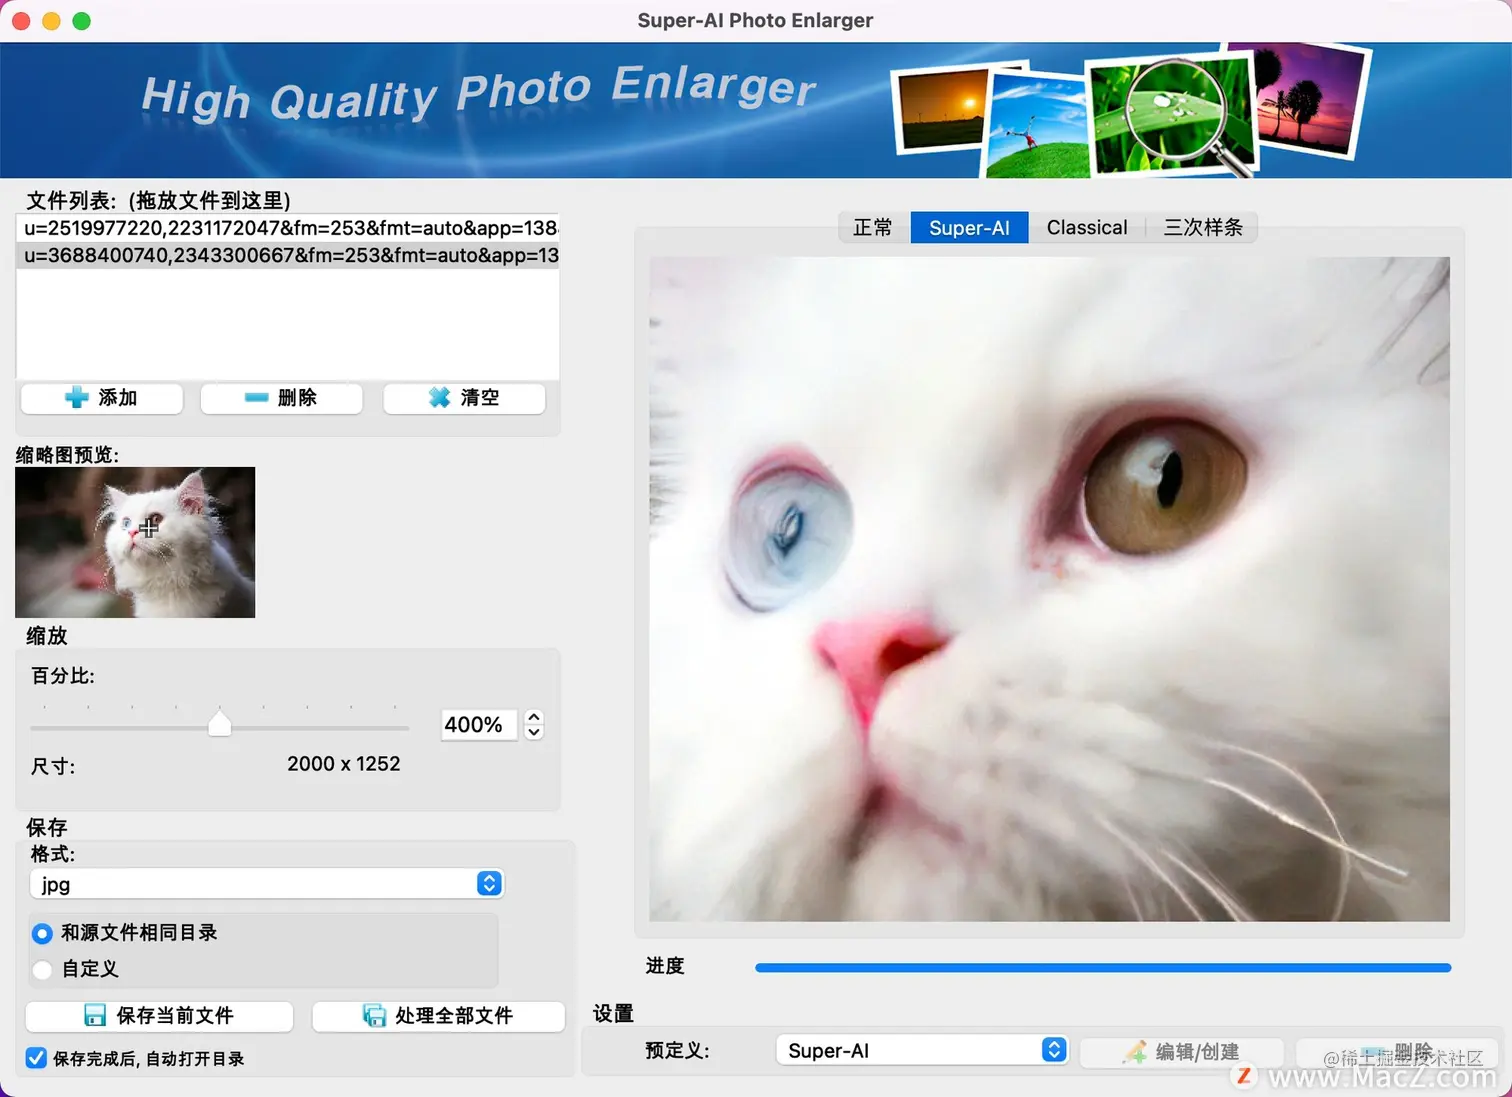This screenshot has height=1097, width=1512.
Task: Click the blue X icon on 清空
Action: point(439,398)
